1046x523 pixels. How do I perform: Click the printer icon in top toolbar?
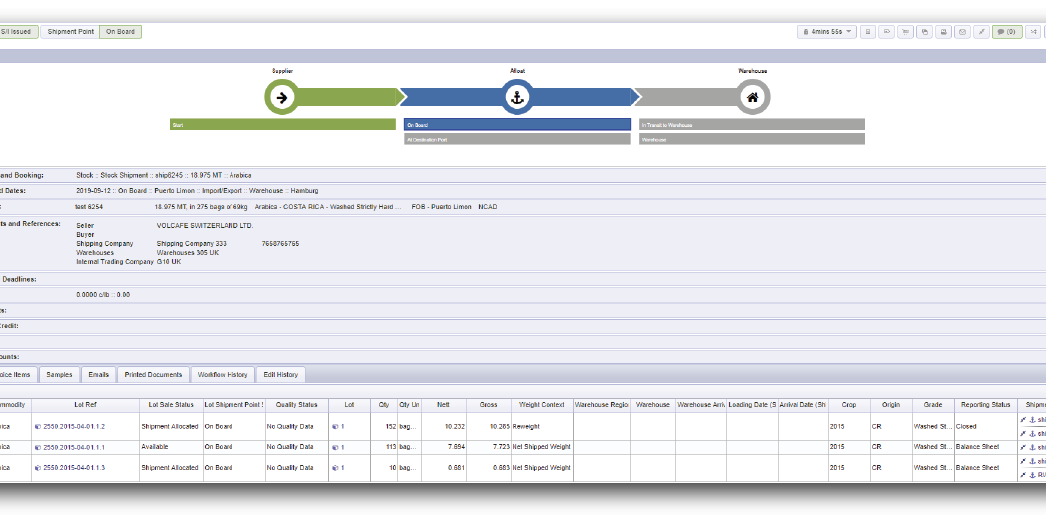pos(943,32)
